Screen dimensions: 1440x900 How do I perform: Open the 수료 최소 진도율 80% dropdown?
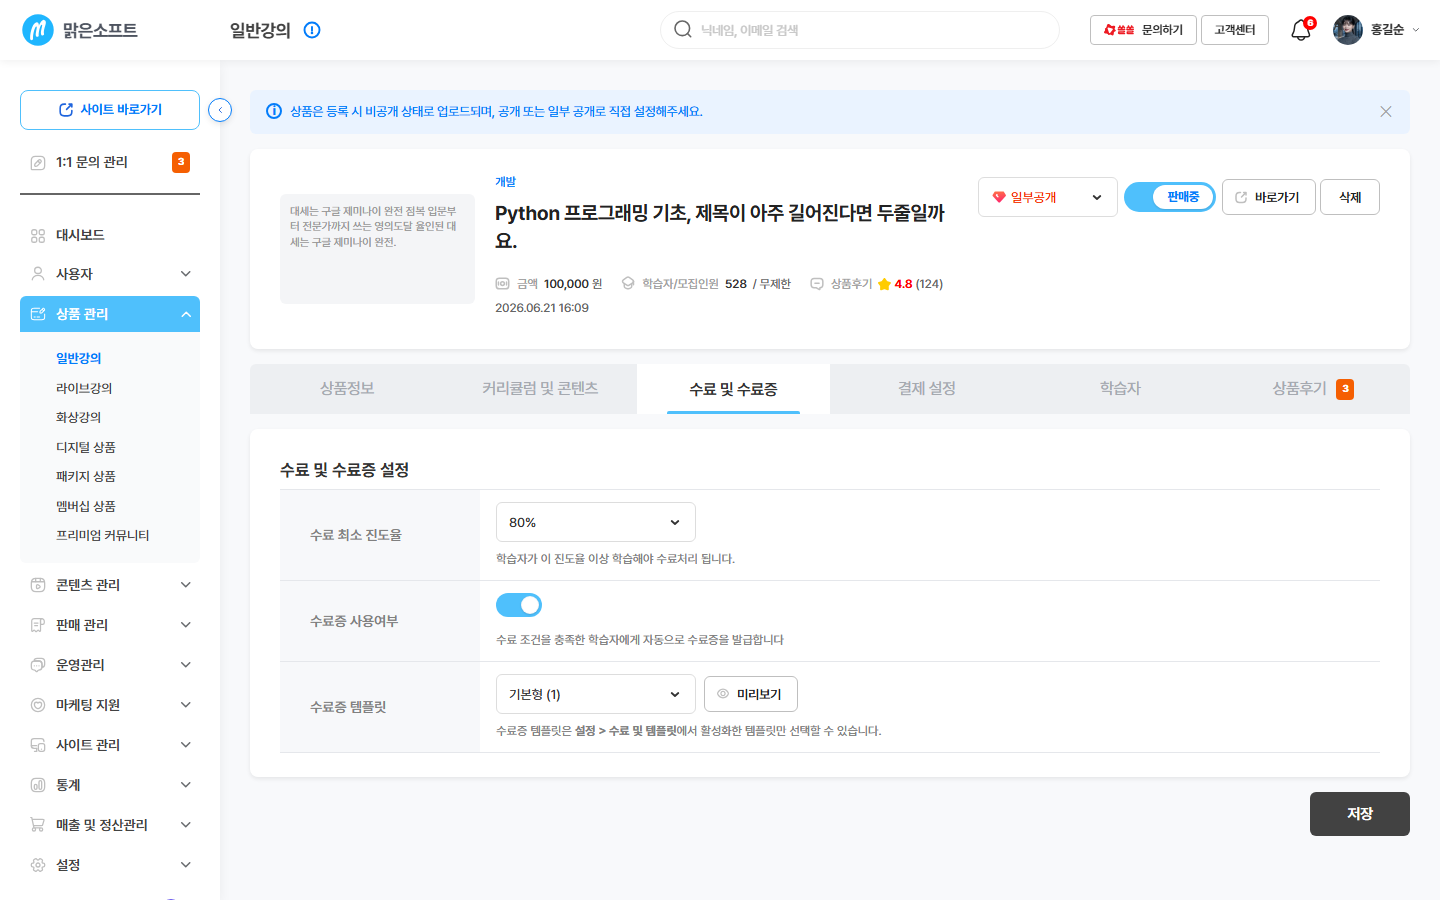(595, 522)
